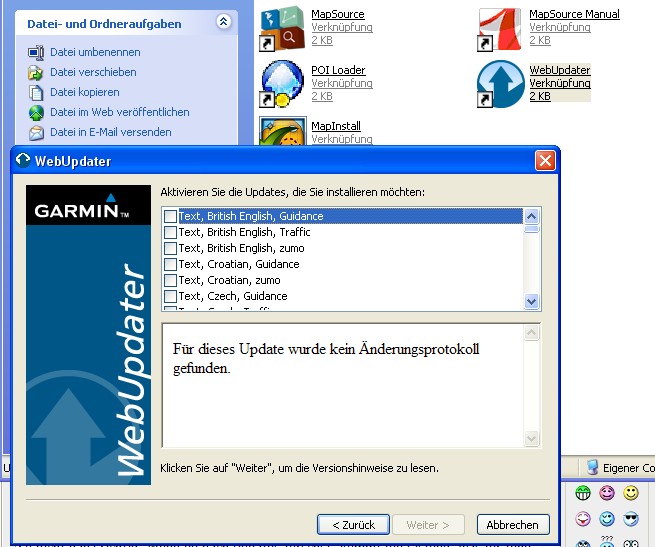This screenshot has height=547, width=655.
Task: Click the Datei in E-Mail versenden icon
Action: [37, 132]
